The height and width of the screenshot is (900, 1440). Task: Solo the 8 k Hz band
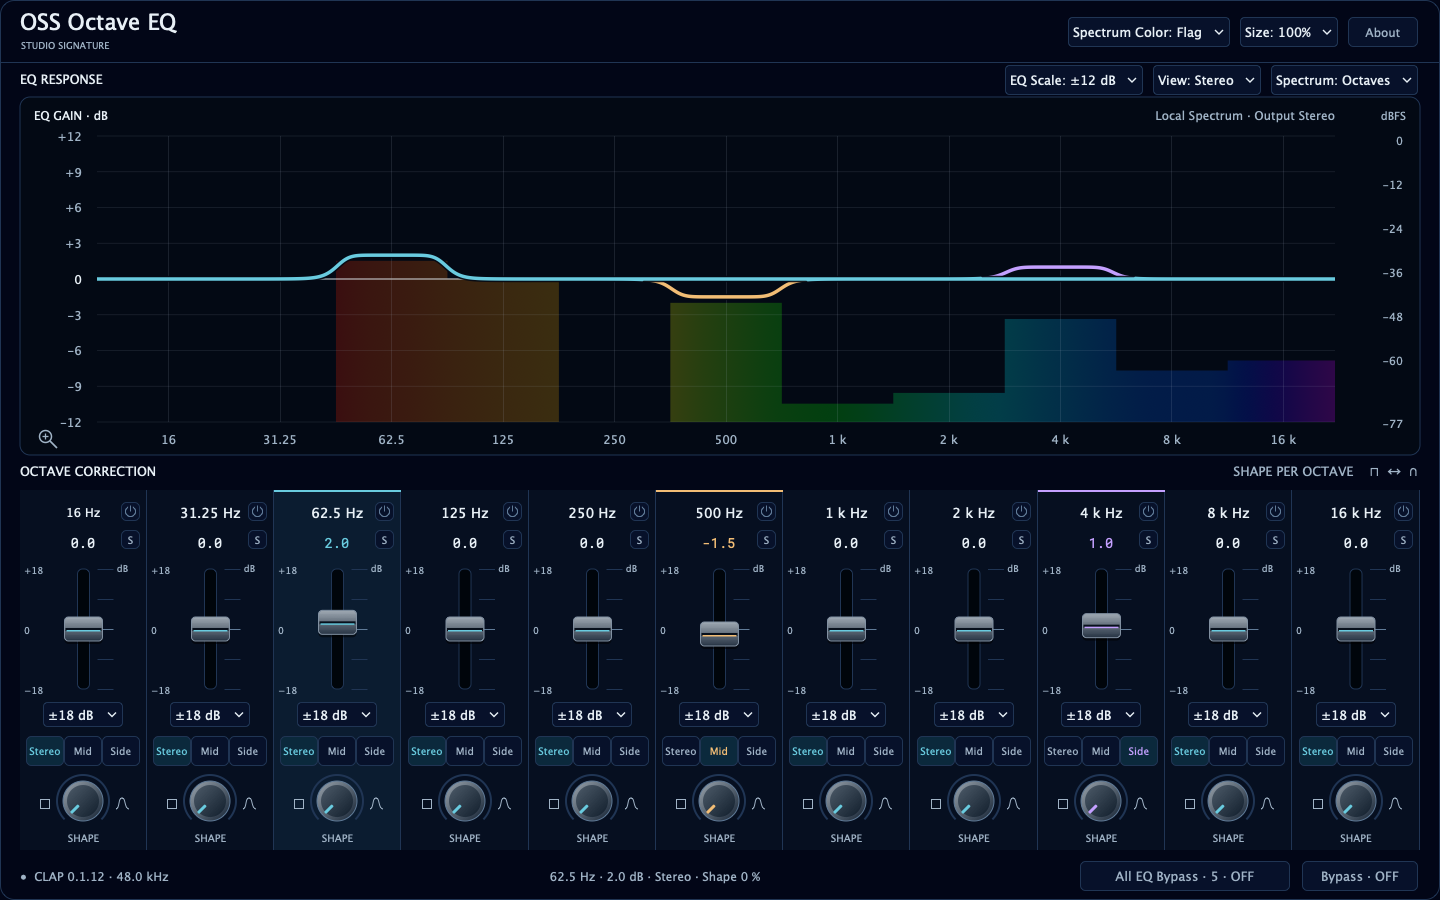point(1275,540)
